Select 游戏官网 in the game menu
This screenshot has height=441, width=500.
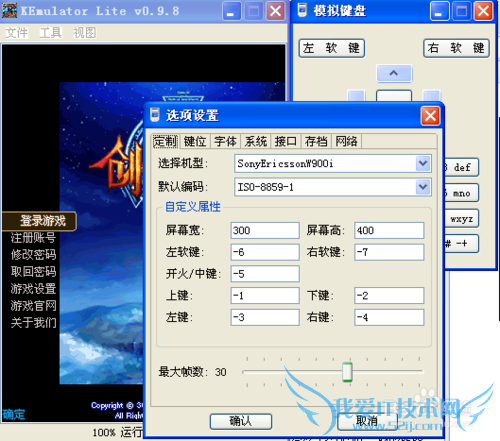[x=33, y=306]
